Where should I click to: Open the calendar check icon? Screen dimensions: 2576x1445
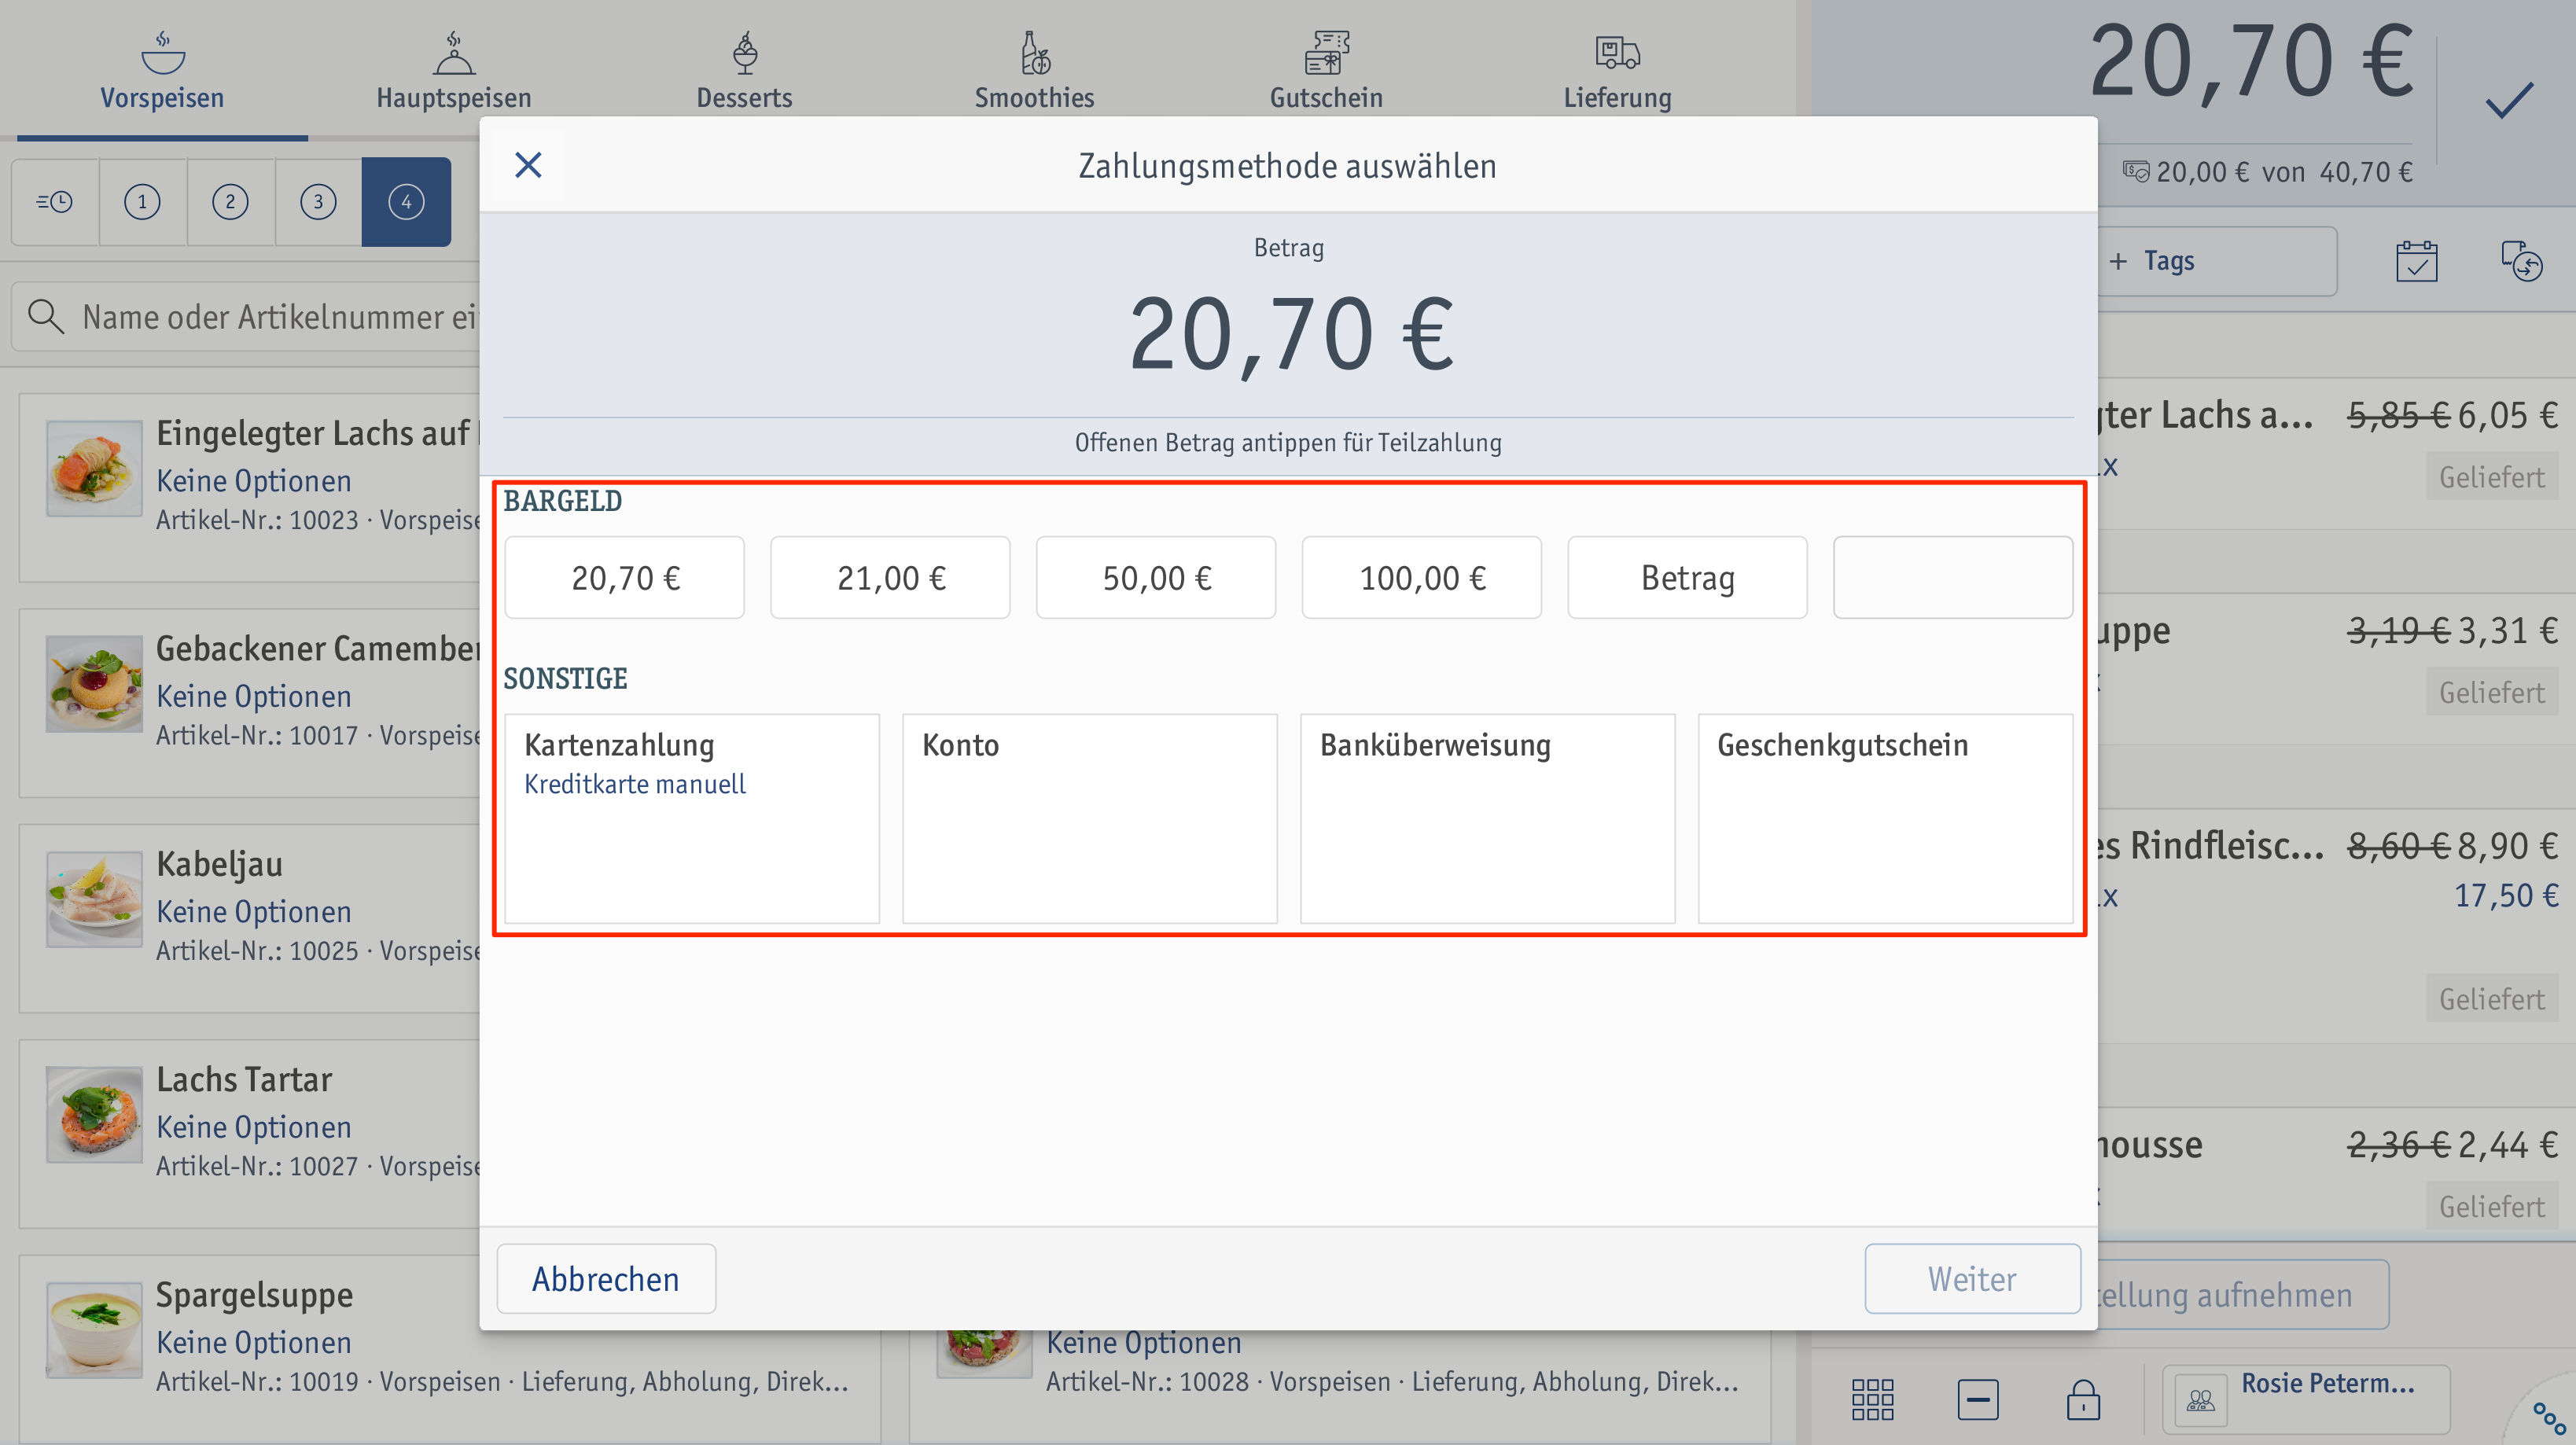[x=2416, y=262]
